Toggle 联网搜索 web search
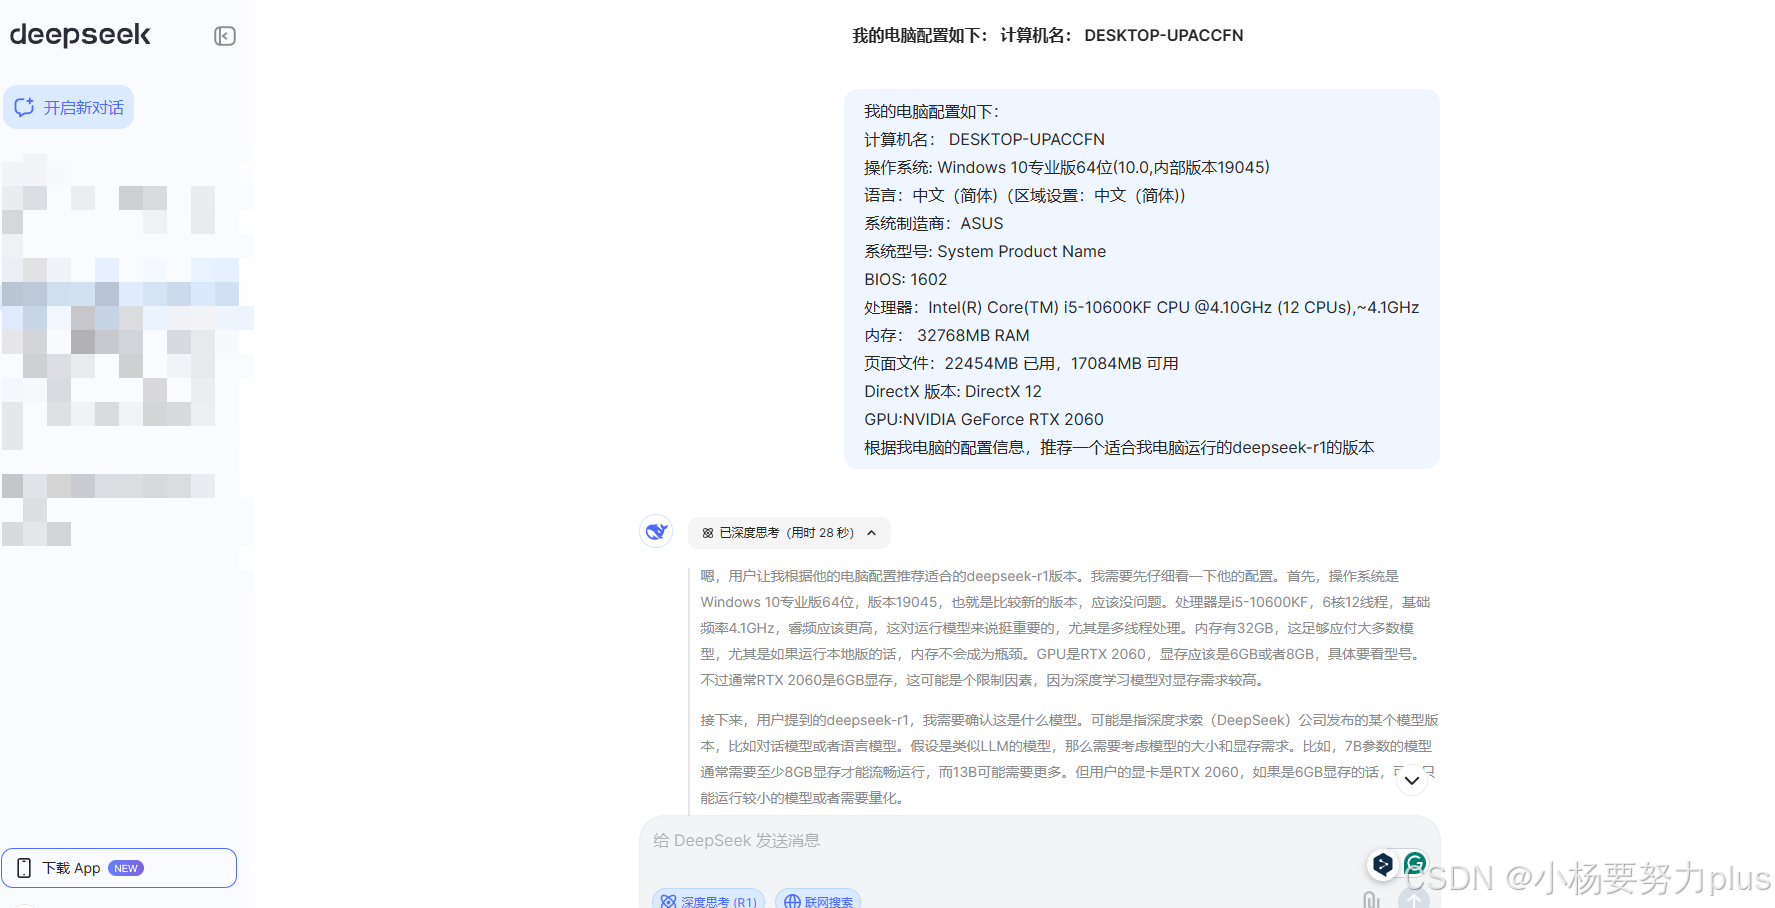Screen dimensions: 1775x908 (818, 901)
